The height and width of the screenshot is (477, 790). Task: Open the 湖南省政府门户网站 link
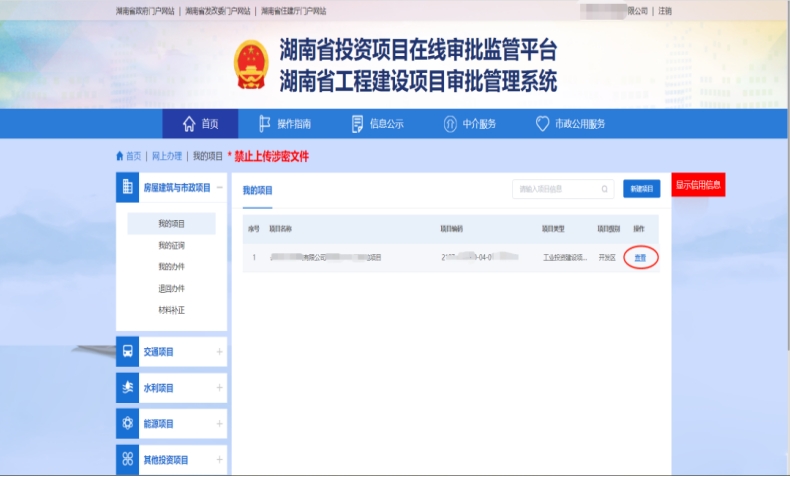coord(145,11)
